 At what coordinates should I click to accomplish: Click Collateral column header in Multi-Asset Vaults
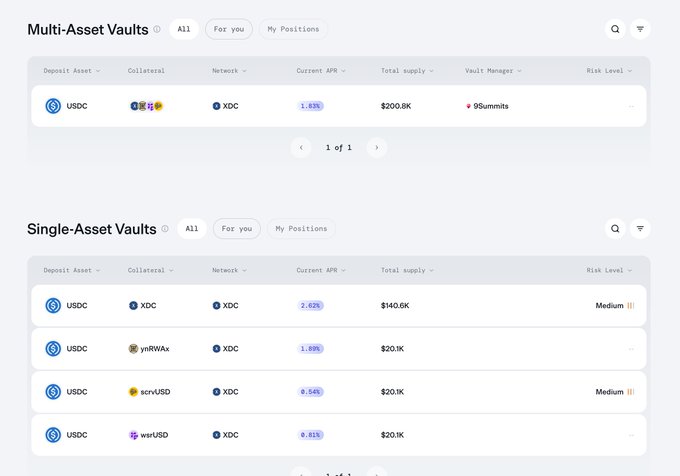(146, 71)
